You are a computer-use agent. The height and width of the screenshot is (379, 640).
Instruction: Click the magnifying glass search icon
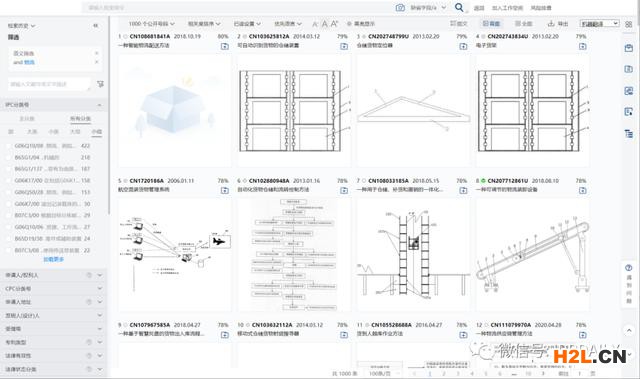click(459, 7)
